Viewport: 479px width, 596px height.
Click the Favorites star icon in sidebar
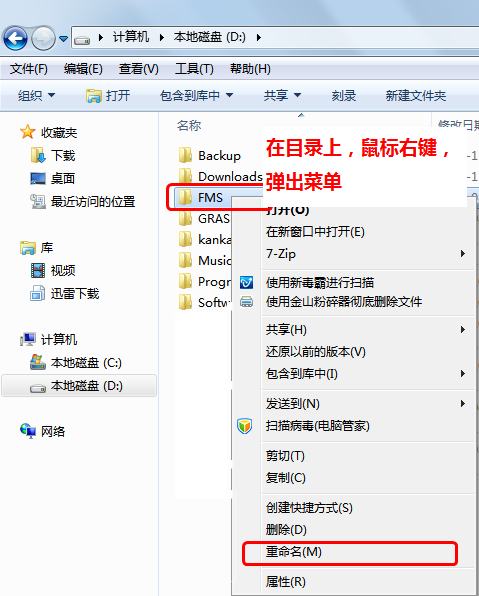click(x=27, y=132)
